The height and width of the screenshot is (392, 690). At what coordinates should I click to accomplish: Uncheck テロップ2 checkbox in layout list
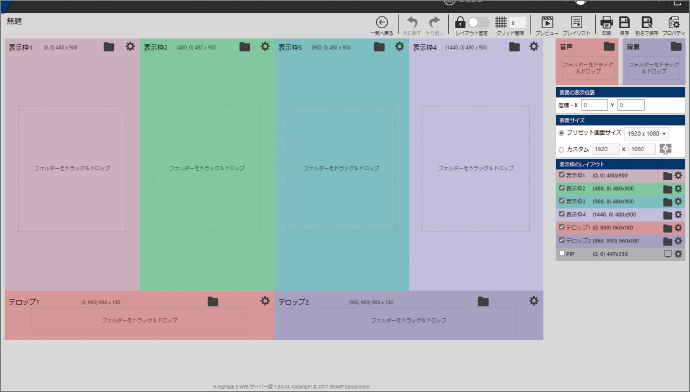(562, 240)
